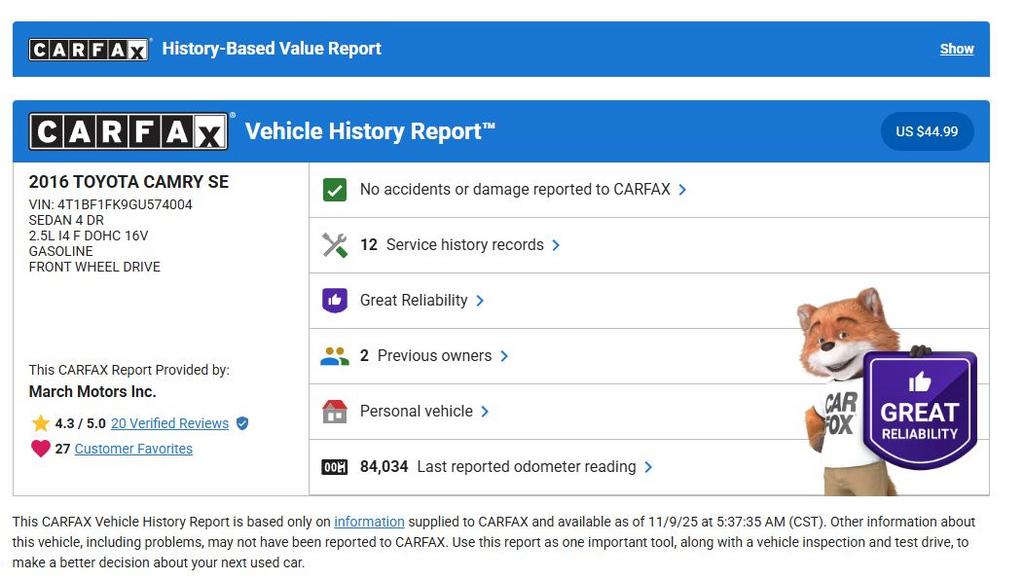Open the 20 Verified Reviews link
Viewport: 1024px width, 580px height.
pyautogui.click(x=169, y=423)
